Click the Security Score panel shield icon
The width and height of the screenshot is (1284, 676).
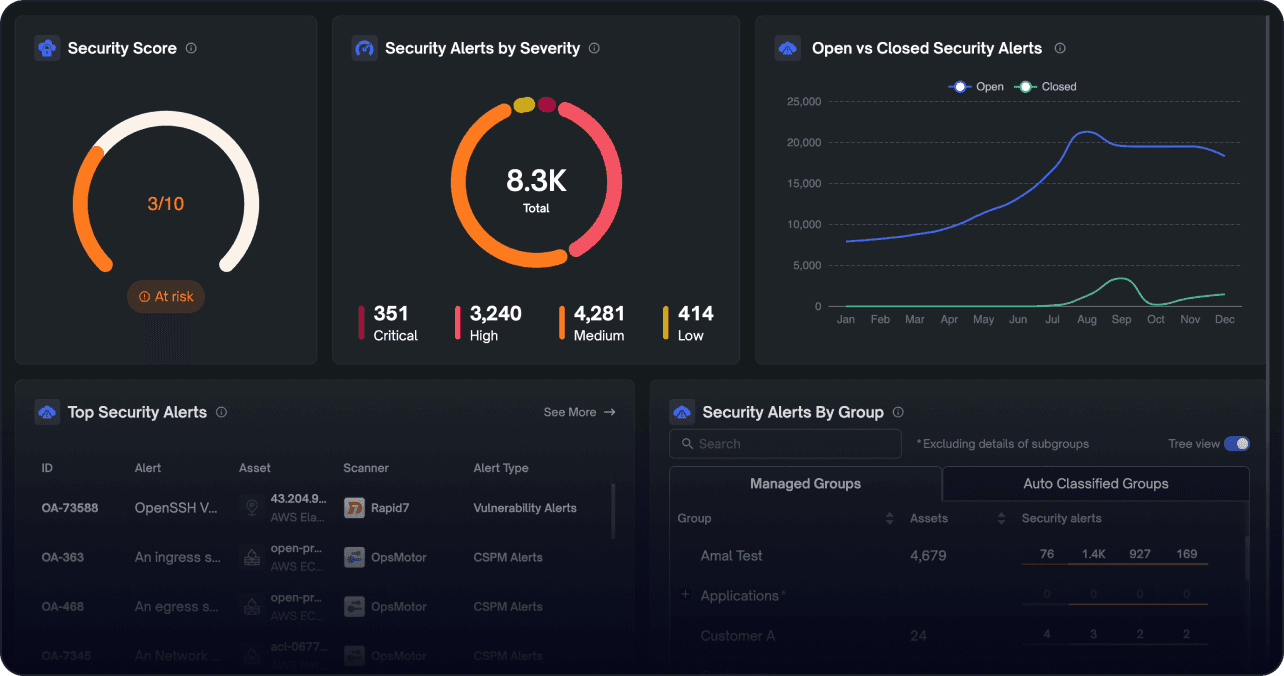tap(47, 48)
